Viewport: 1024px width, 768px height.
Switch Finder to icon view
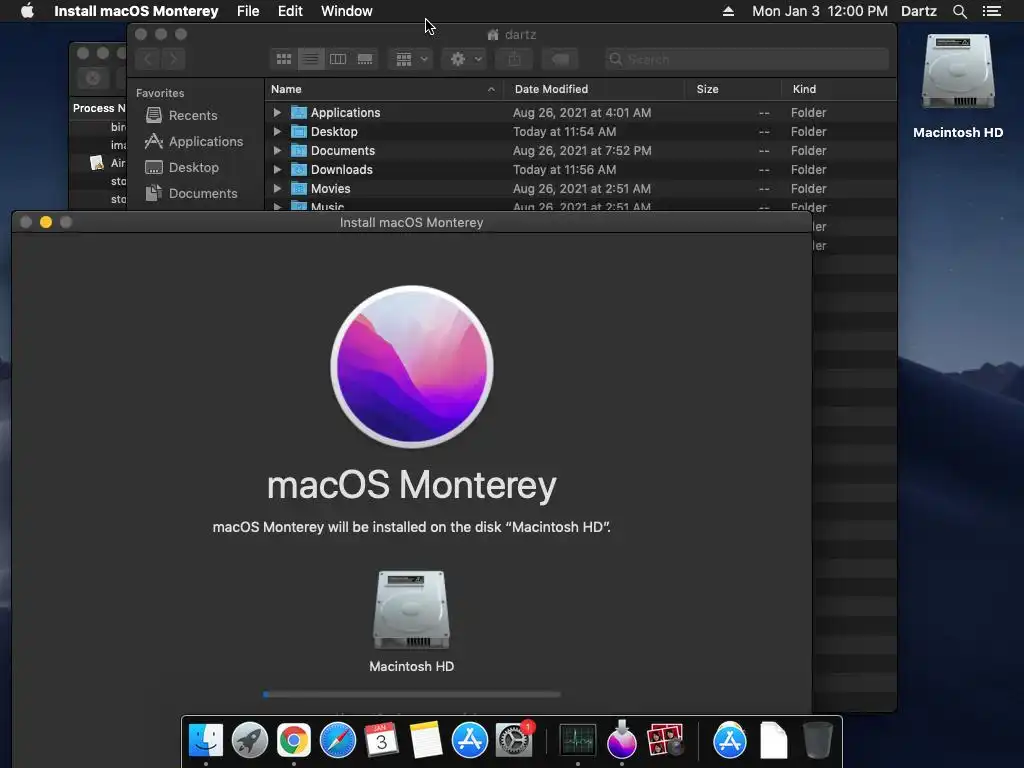pyautogui.click(x=284, y=59)
